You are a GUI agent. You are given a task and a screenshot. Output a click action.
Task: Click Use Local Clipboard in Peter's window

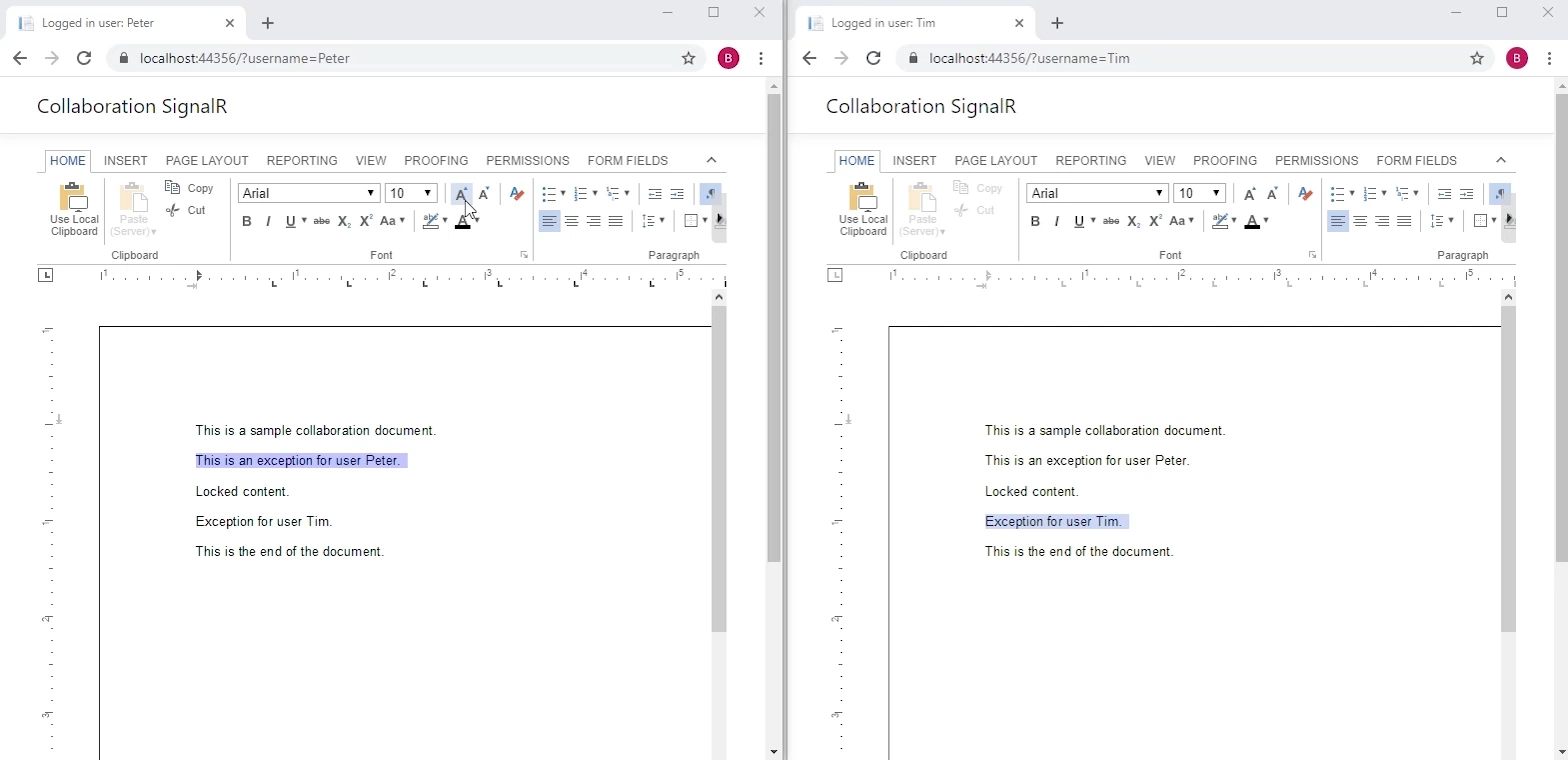pyautogui.click(x=74, y=210)
